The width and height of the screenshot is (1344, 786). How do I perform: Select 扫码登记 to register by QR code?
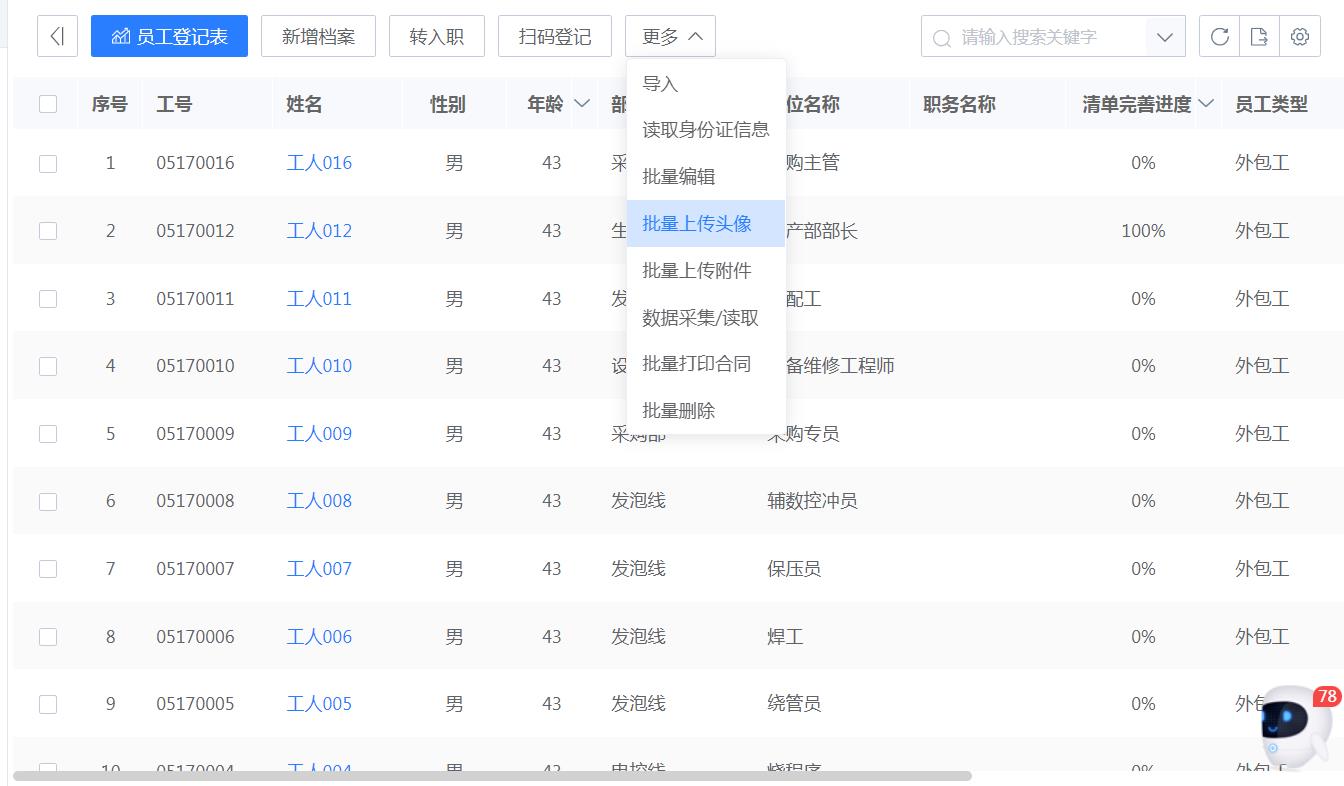tap(555, 36)
